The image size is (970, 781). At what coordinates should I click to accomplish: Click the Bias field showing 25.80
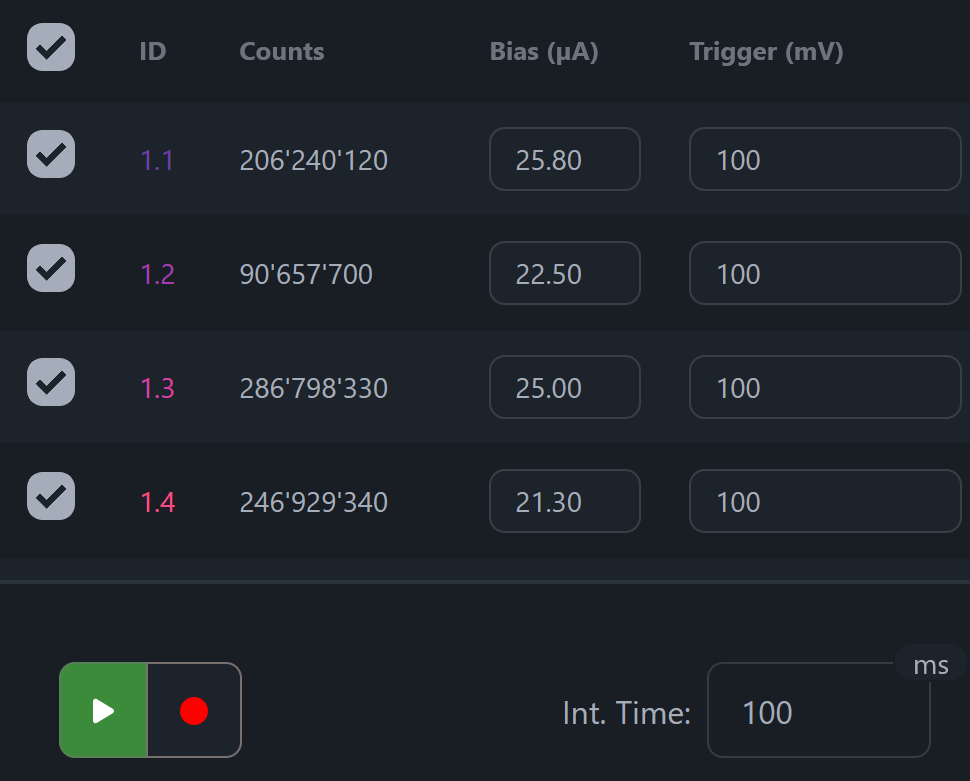(x=564, y=160)
